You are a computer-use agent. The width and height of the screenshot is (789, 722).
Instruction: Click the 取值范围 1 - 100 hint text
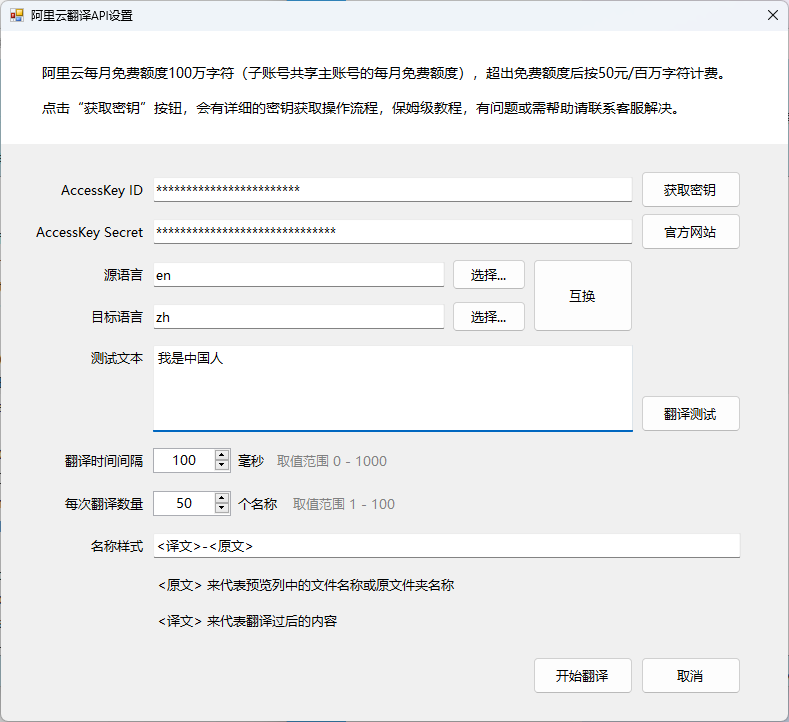tap(344, 504)
